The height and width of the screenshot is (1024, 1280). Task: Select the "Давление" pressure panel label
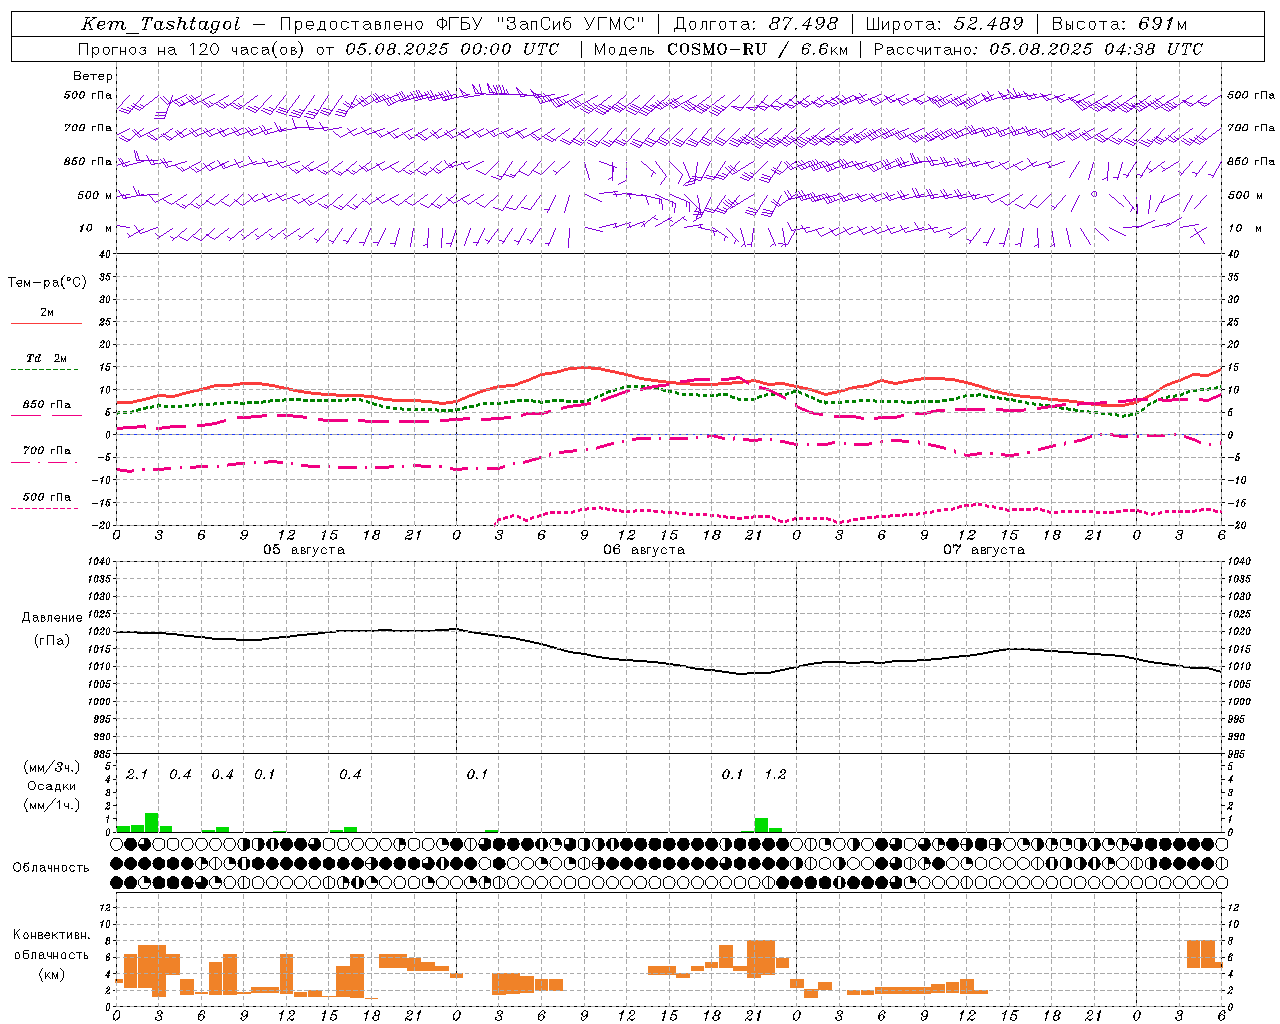coord(52,618)
